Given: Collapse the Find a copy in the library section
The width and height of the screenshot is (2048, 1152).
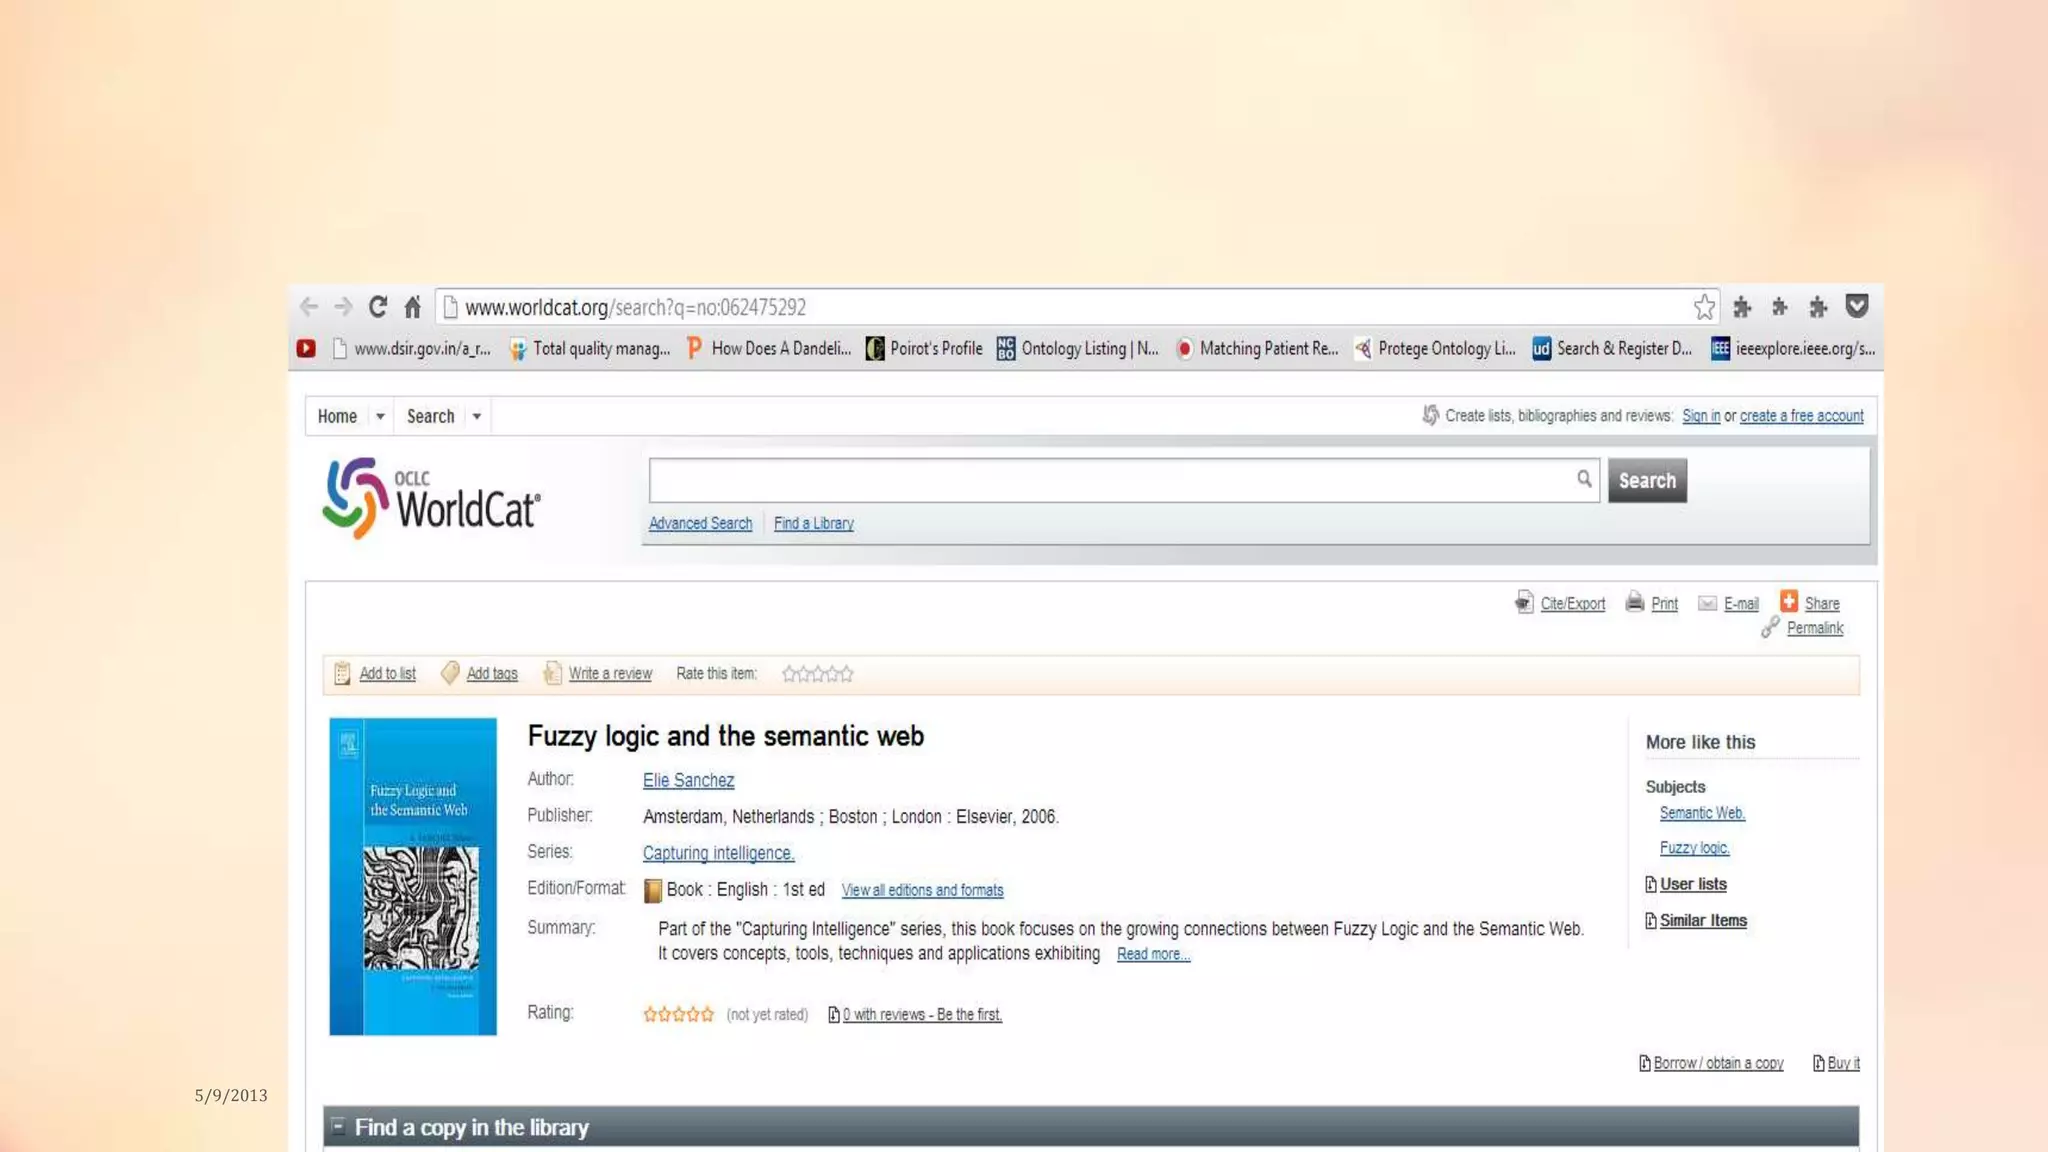Looking at the screenshot, I should (338, 1126).
